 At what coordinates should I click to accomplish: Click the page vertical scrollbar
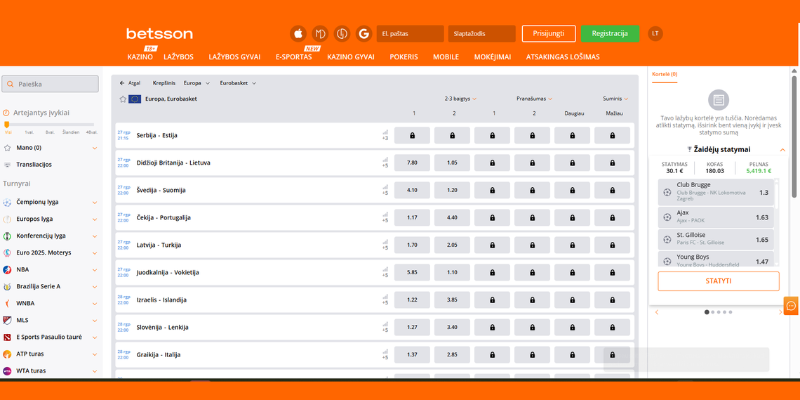click(794, 137)
